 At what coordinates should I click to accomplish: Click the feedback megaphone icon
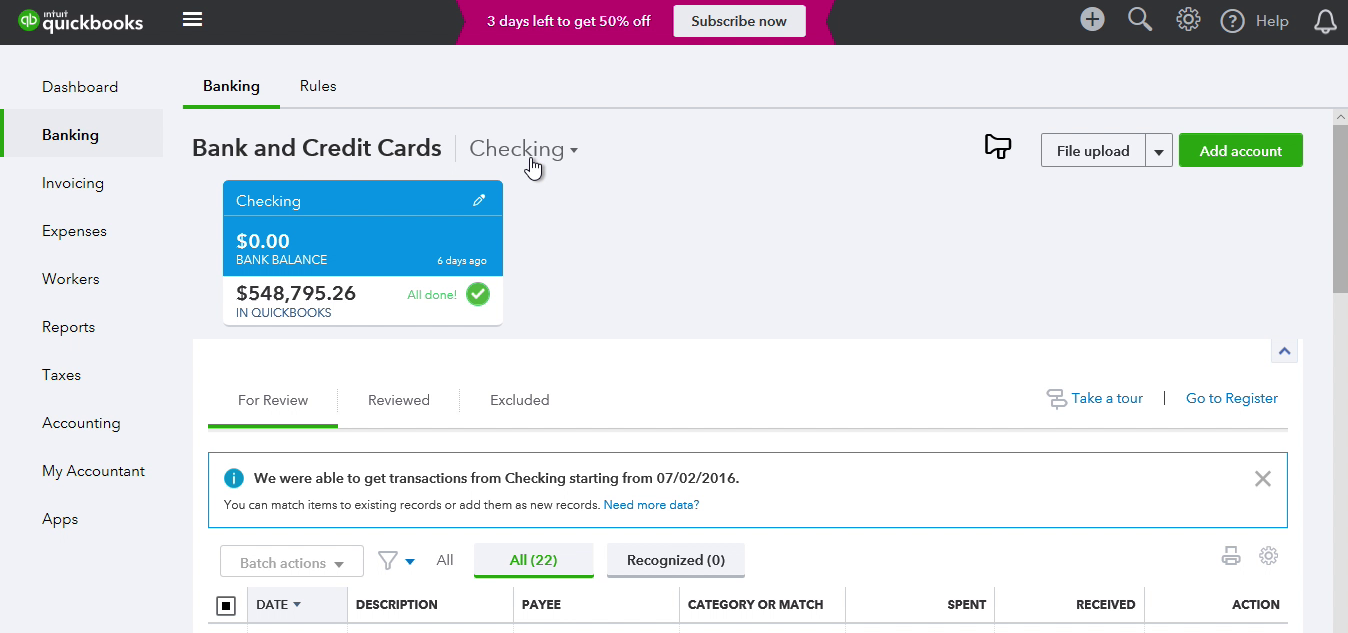pyautogui.click(x=998, y=147)
